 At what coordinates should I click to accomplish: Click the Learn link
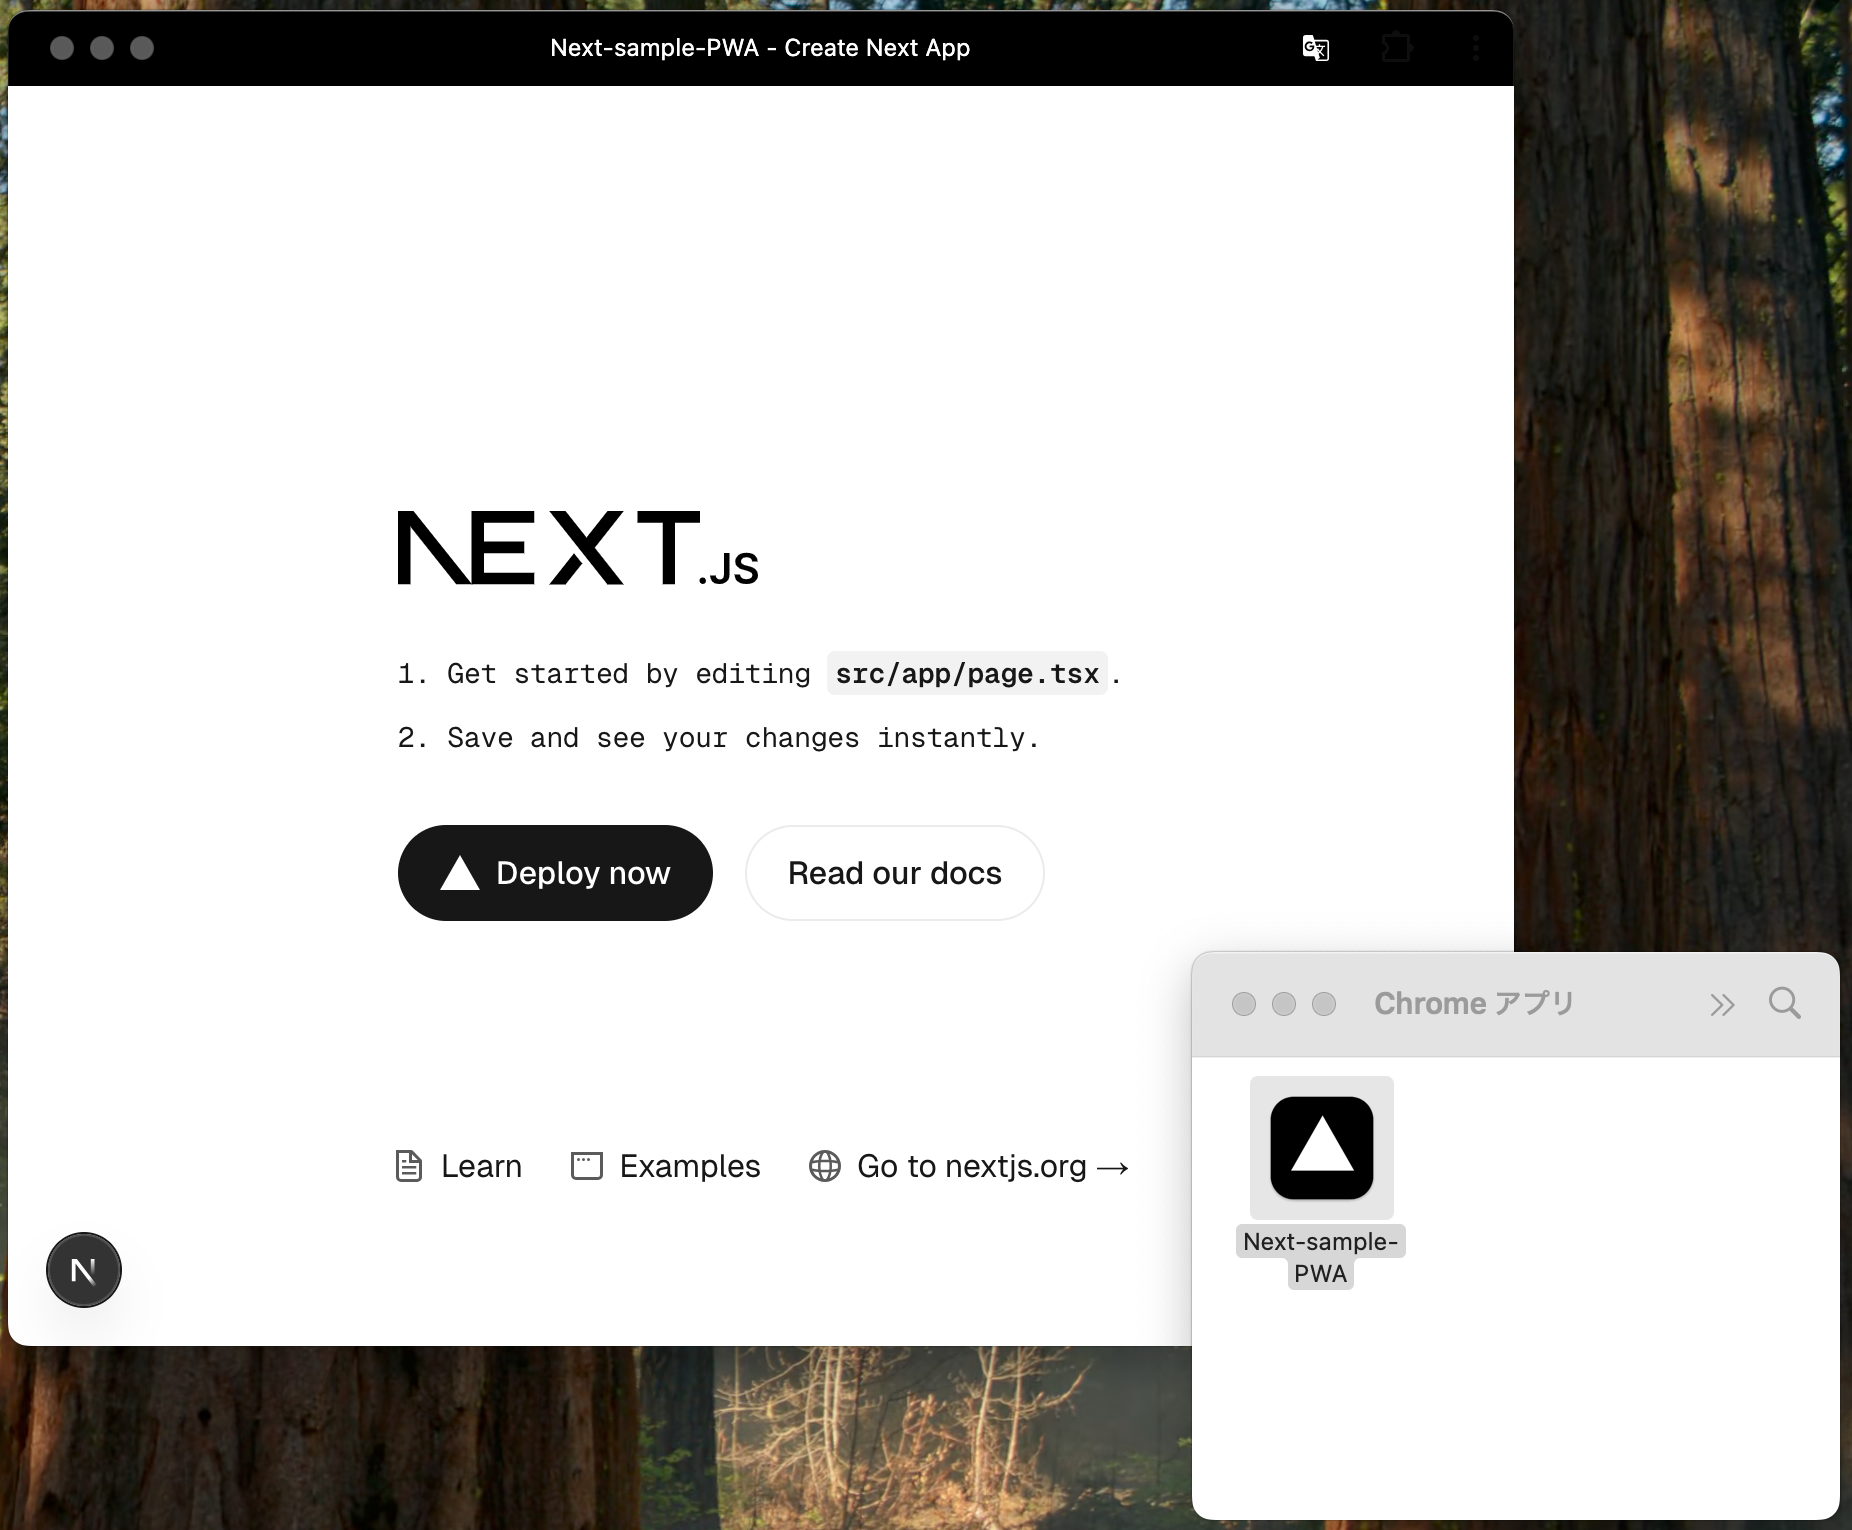coord(459,1166)
